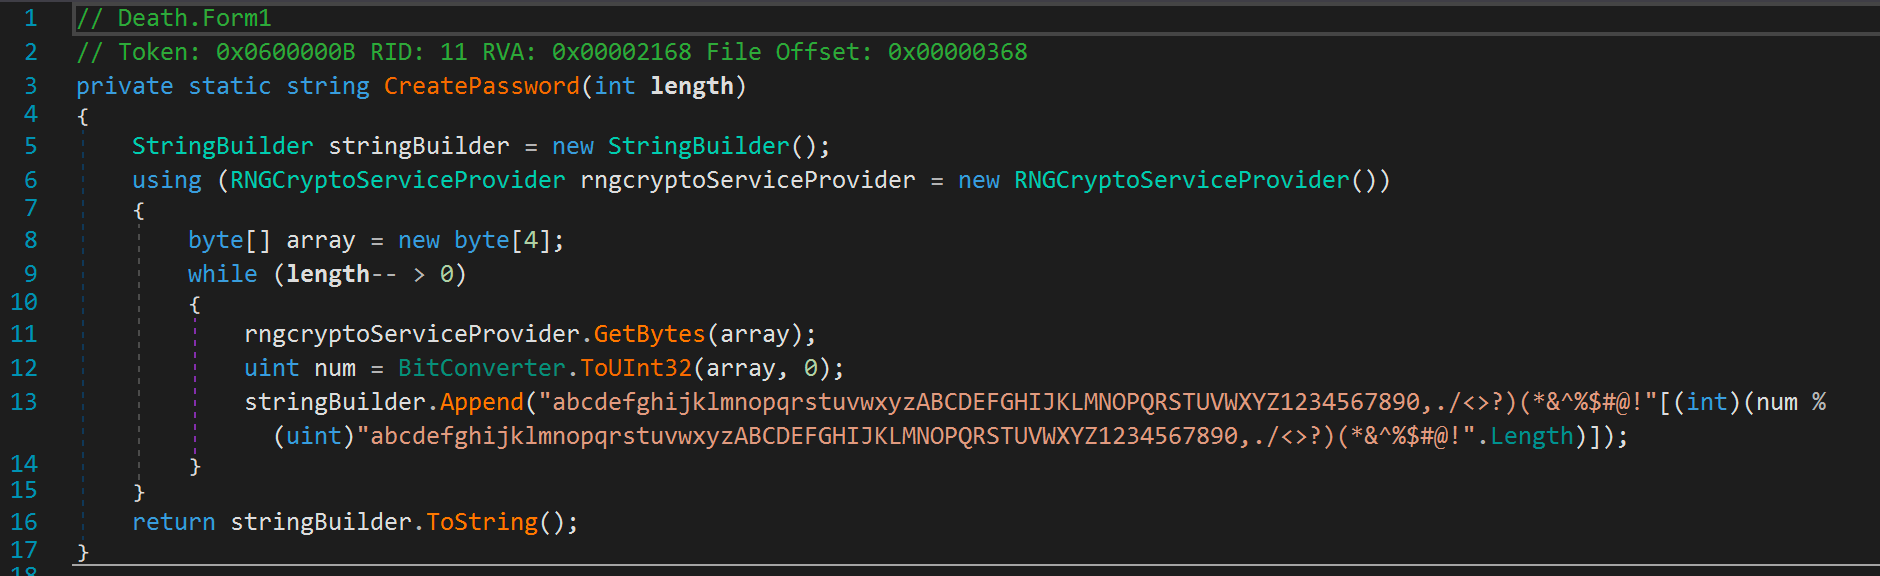The width and height of the screenshot is (1880, 576).
Task: Click the Append method call
Action: coord(481,402)
